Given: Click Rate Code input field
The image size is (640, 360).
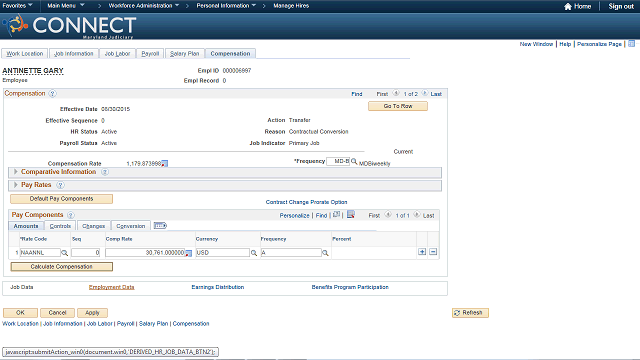Looking at the screenshot, I should tap(40, 253).
